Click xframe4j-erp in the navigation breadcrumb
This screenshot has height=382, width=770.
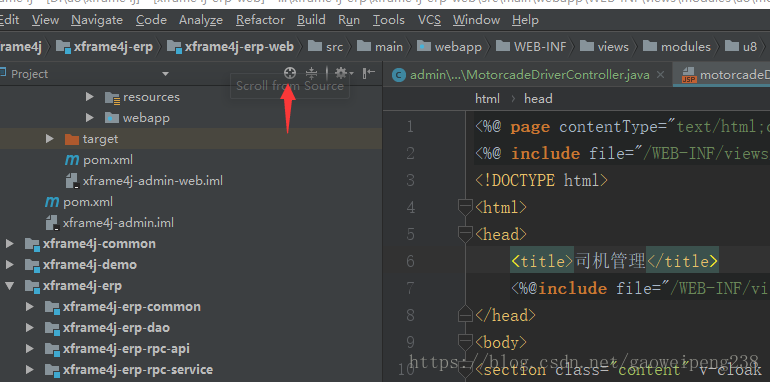coord(105,47)
